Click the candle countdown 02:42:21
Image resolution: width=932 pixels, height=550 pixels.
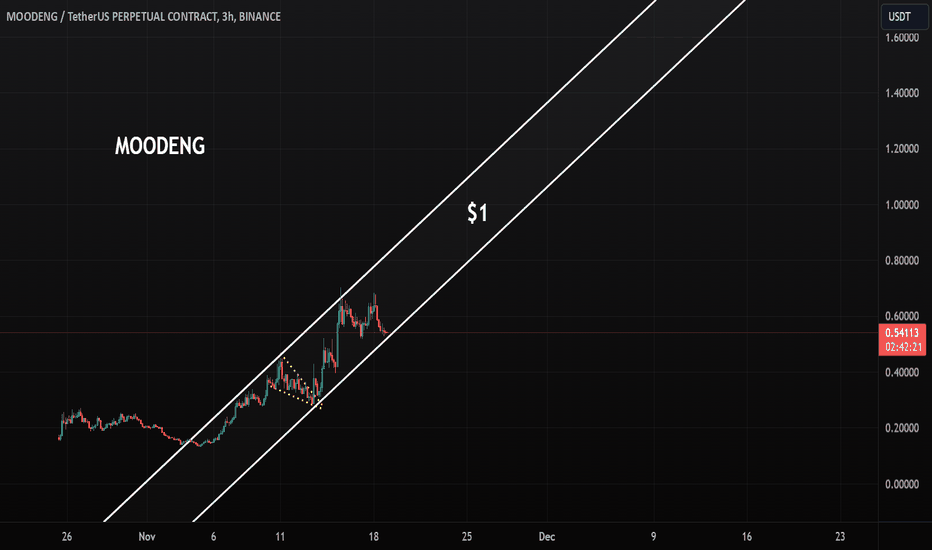pos(902,347)
